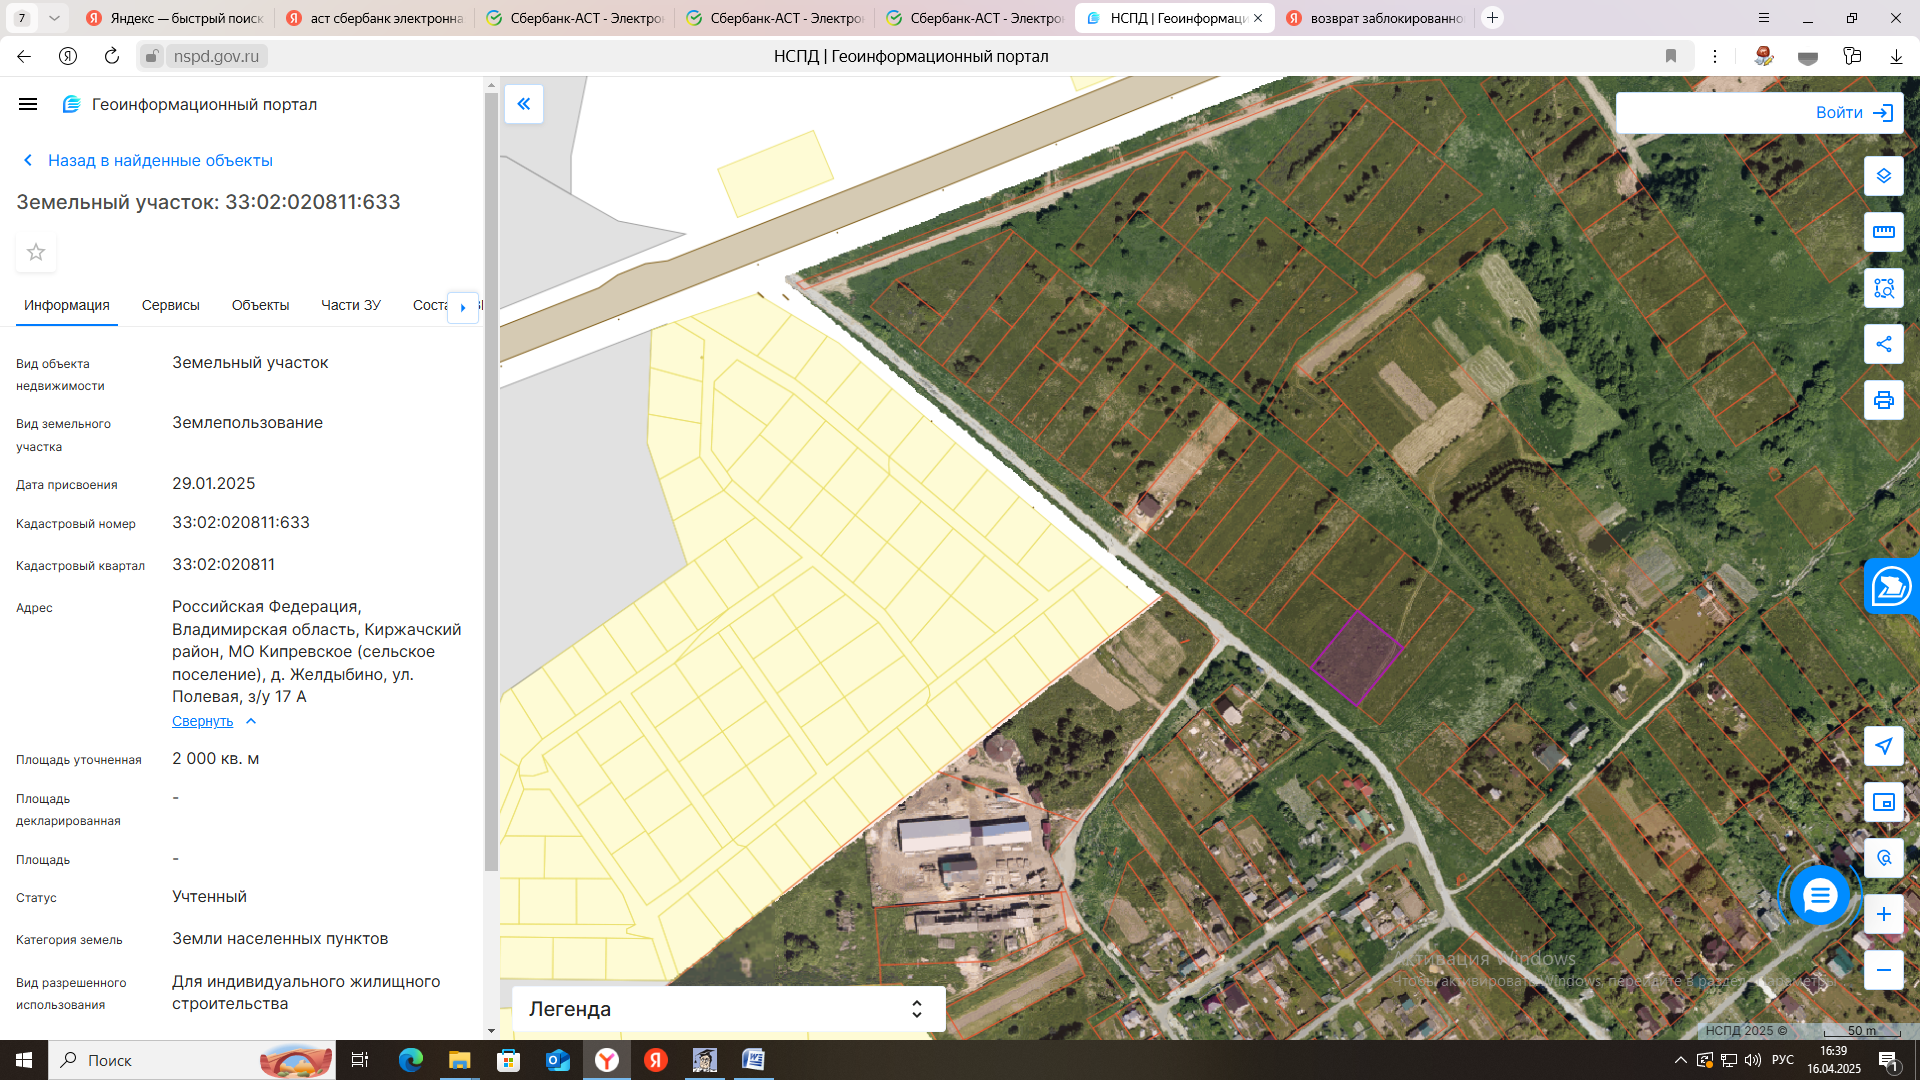Open the Части ЗУ tab
The image size is (1920, 1080).
[350, 305]
